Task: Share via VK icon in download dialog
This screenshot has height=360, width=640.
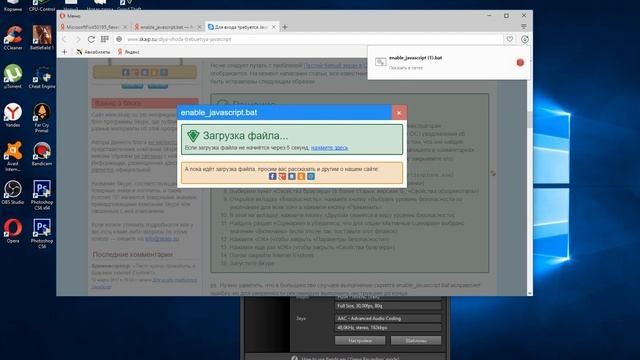Action: click(292, 176)
